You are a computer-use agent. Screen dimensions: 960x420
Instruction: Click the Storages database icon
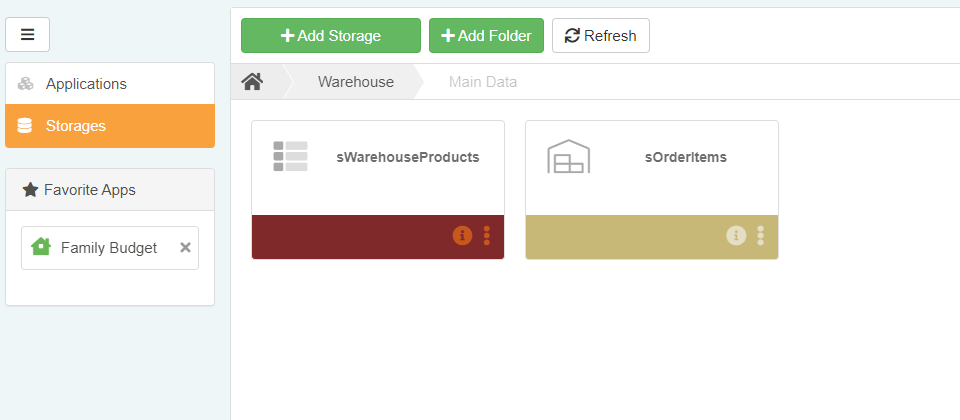(x=25, y=126)
